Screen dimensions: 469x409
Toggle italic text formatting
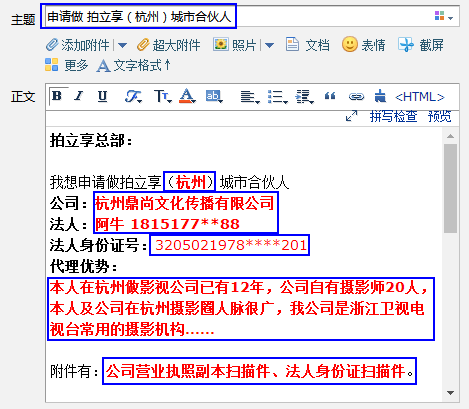[79, 96]
